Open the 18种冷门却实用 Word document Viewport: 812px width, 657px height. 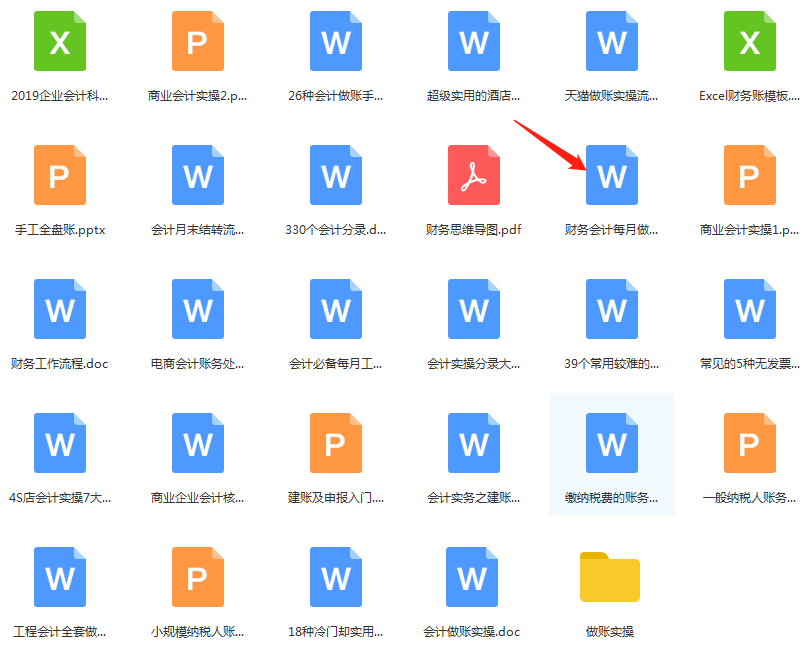[335, 575]
